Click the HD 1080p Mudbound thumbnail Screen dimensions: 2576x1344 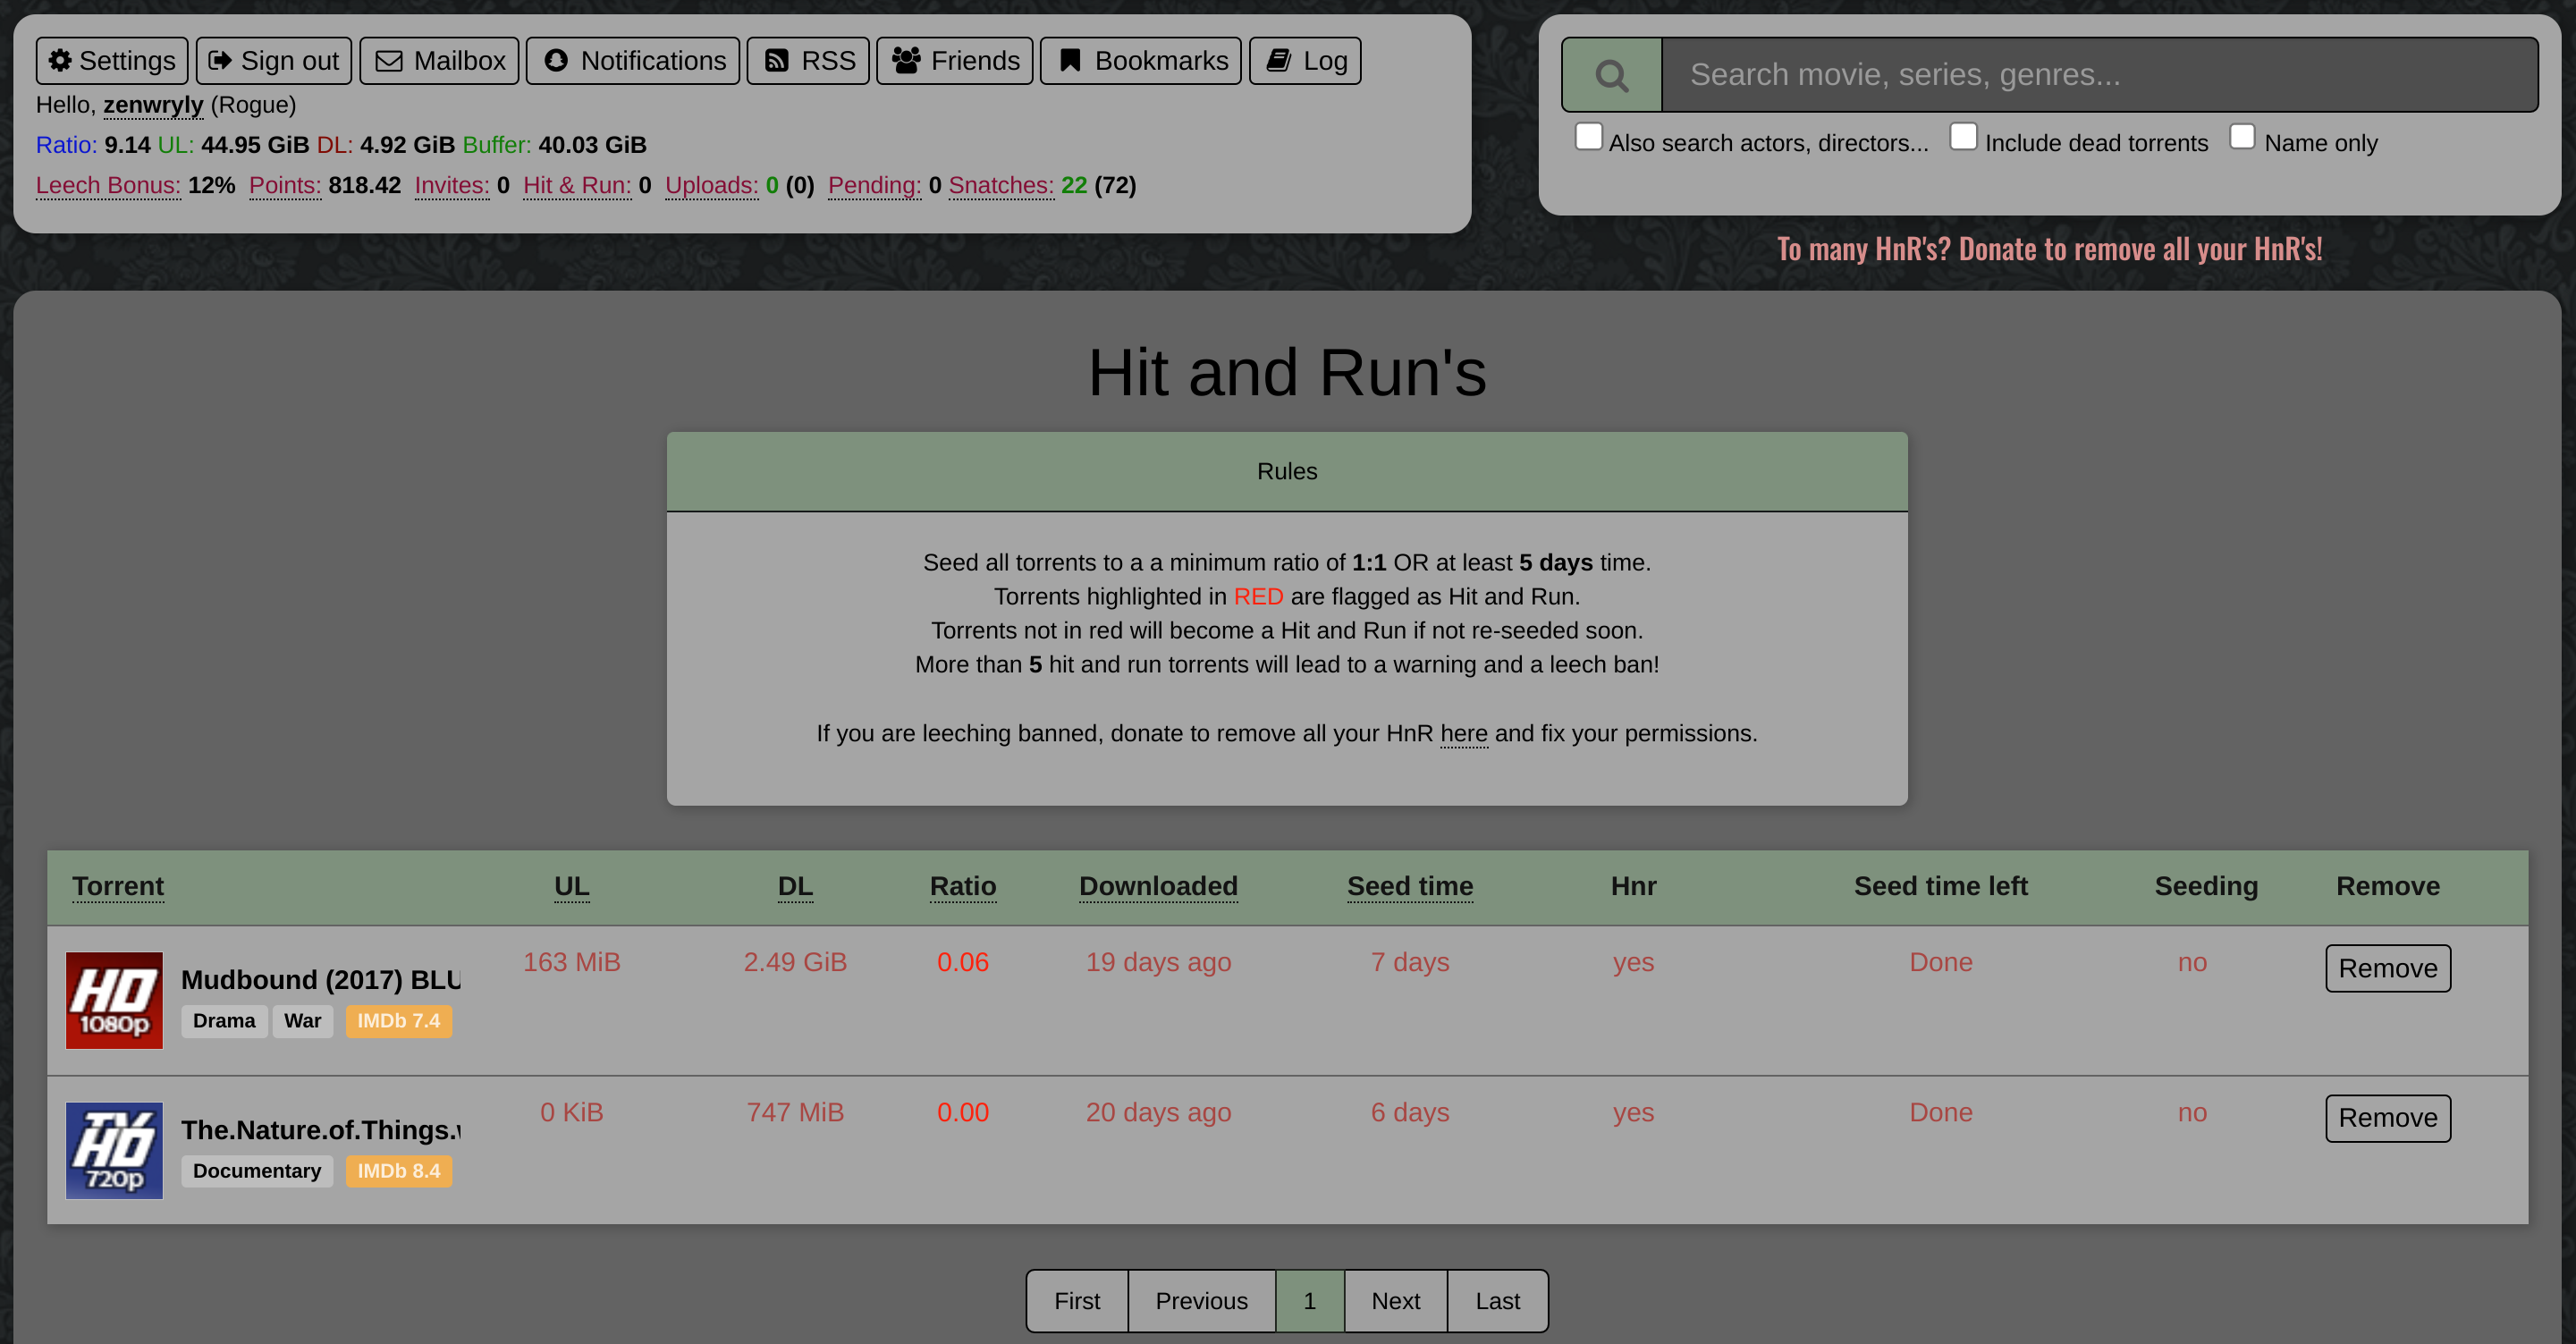click(x=114, y=1000)
